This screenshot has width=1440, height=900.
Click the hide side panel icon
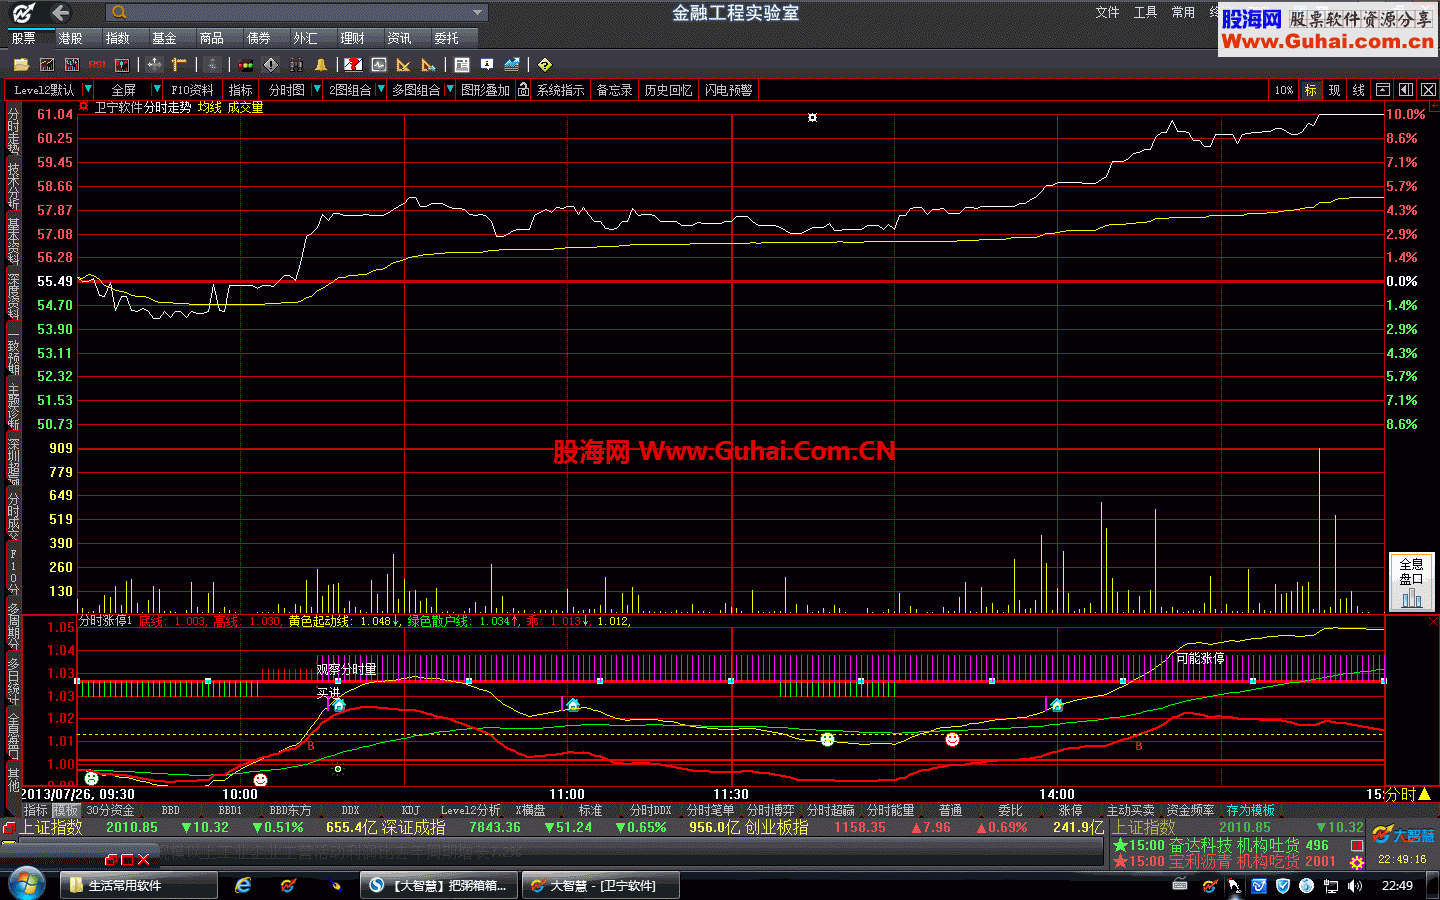pos(1406,90)
